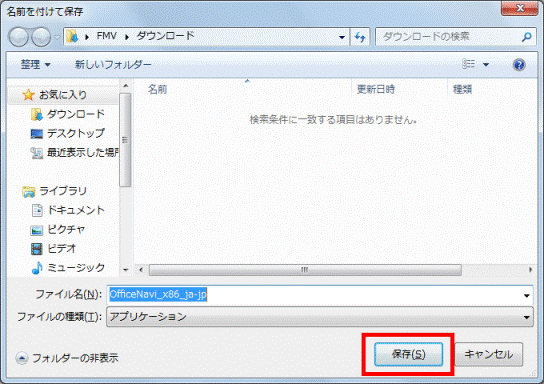Click the Back navigation arrow button

18,37
